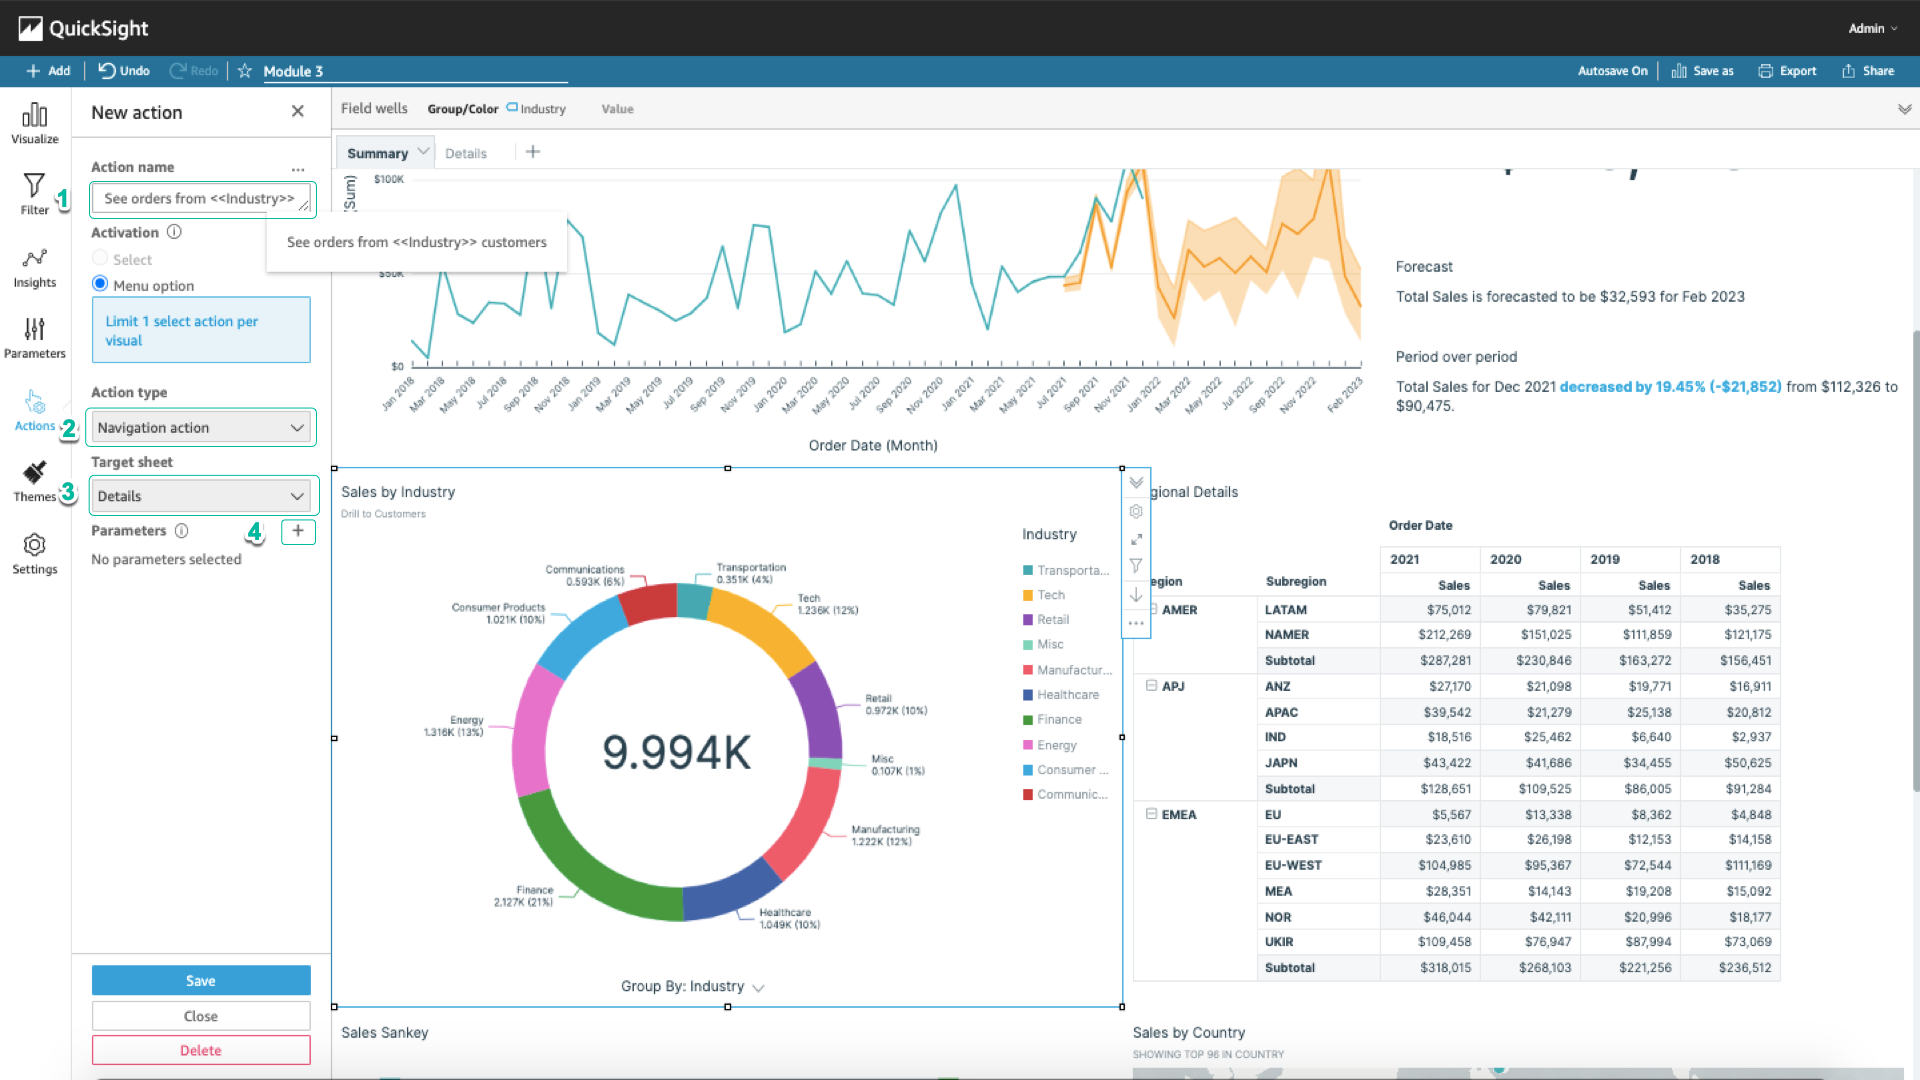Open visual filter funnel icon
This screenshot has width=1920, height=1080.
pos(1136,566)
